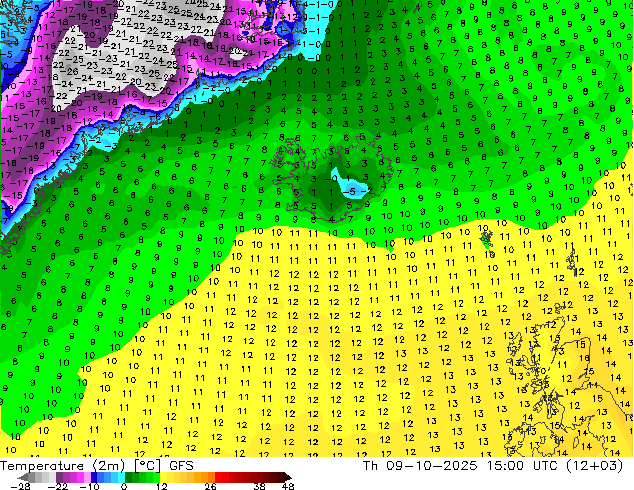634x490 pixels.
Task: Click the "-28" legend label
Action: [x=20, y=486]
